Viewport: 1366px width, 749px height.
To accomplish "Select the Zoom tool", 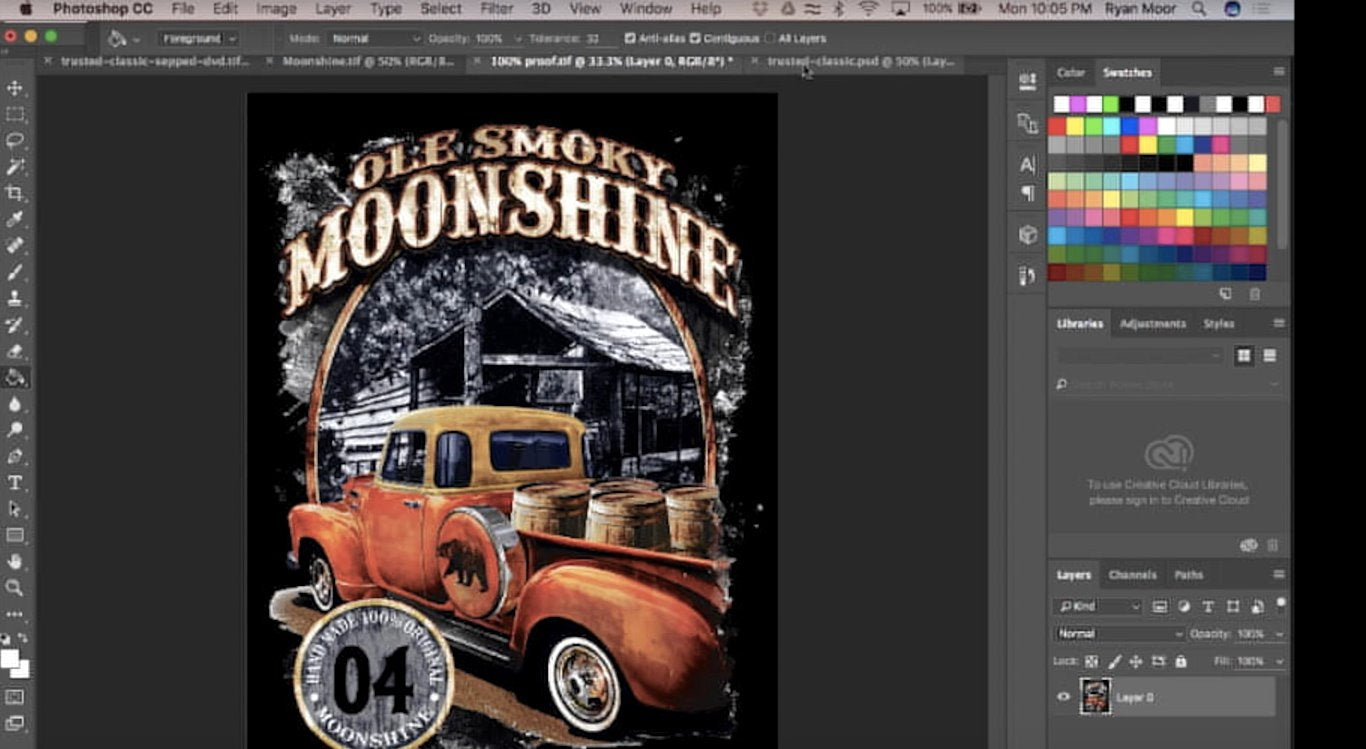I will (x=15, y=587).
